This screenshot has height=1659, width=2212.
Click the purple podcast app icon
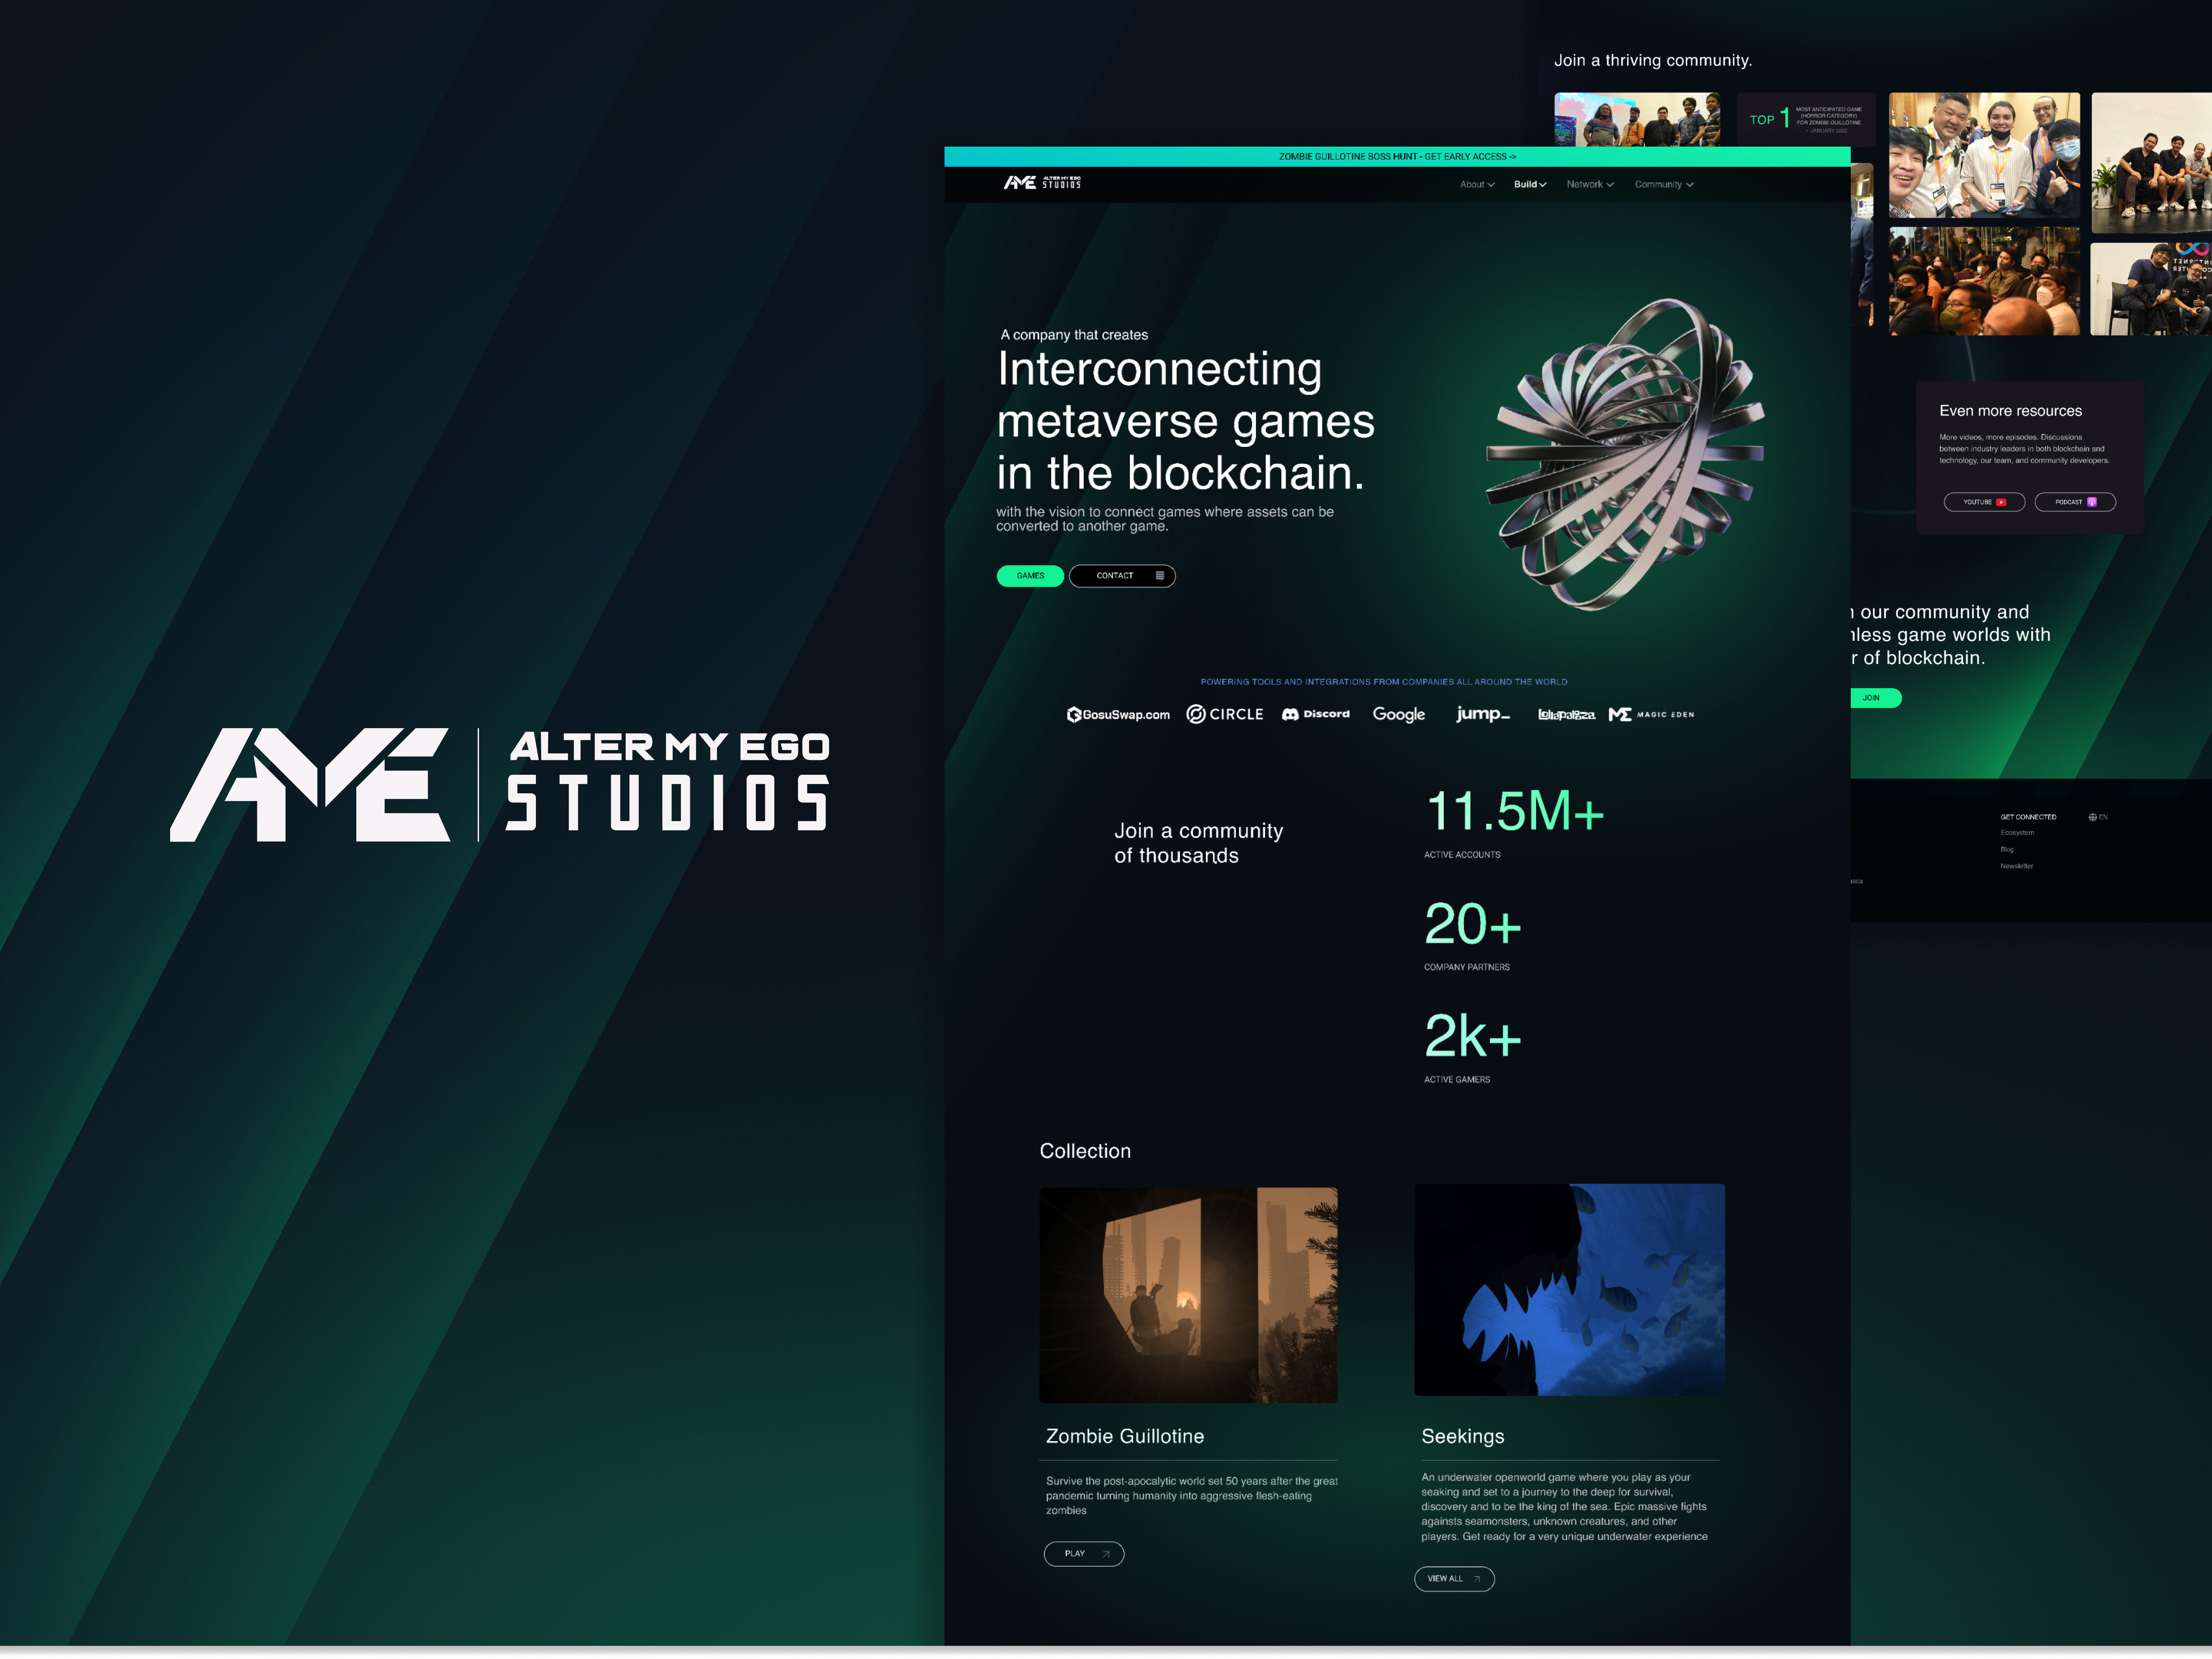pyautogui.click(x=2092, y=502)
